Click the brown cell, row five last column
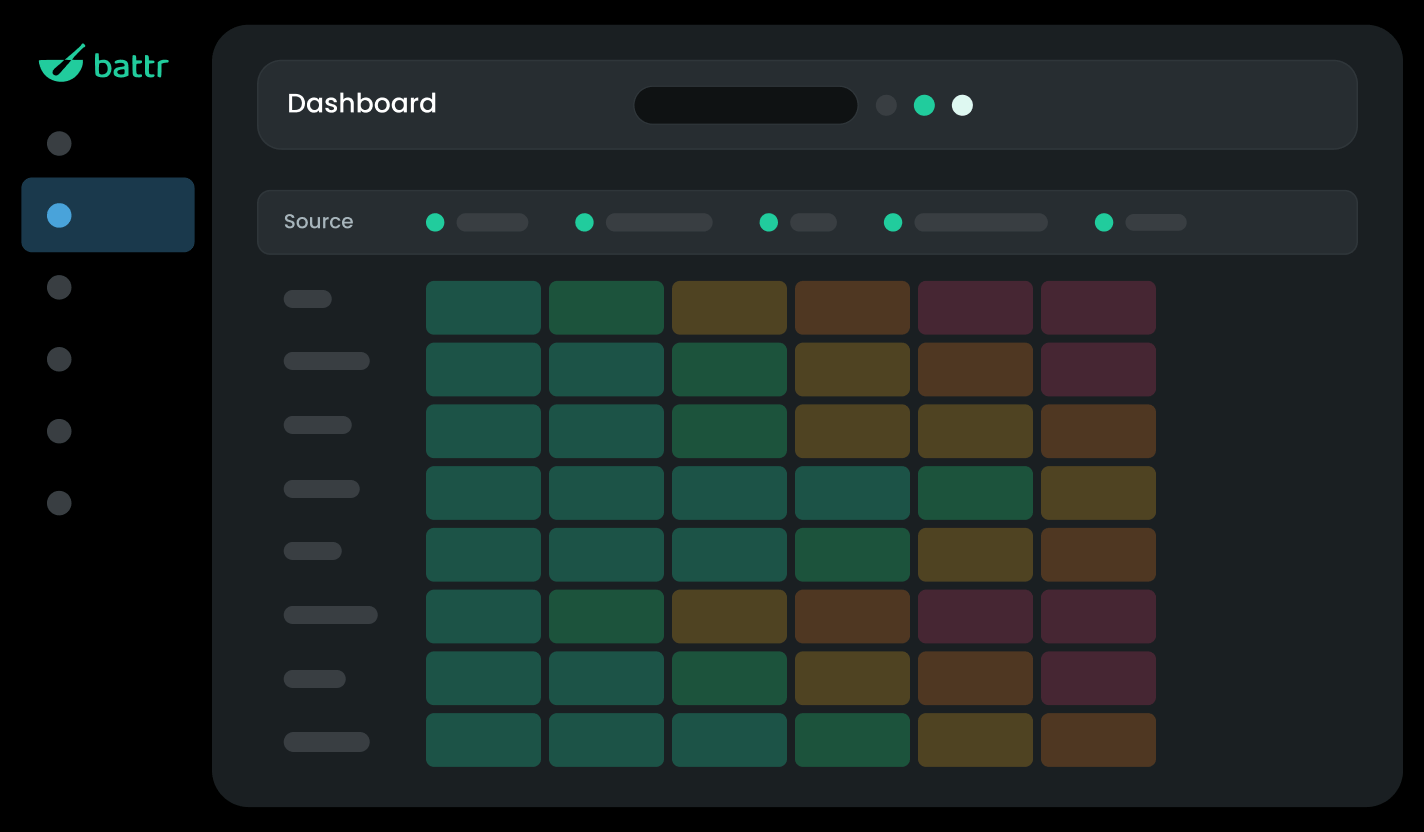1424x832 pixels. coord(1098,555)
